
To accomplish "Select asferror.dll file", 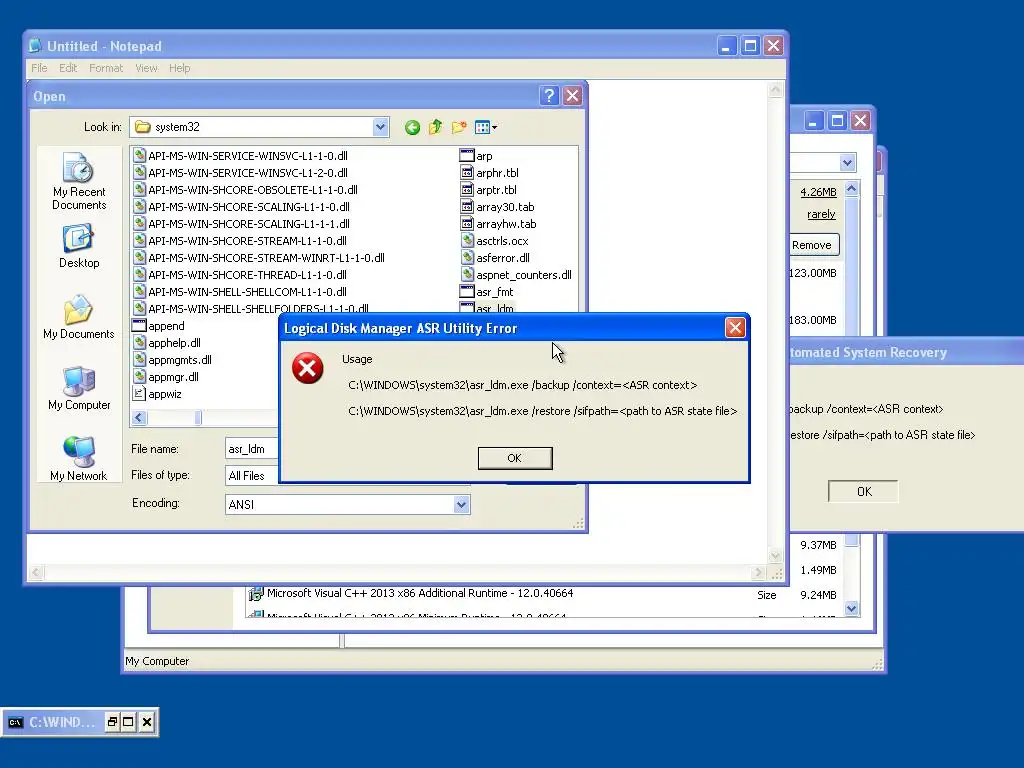I will coord(495,258).
